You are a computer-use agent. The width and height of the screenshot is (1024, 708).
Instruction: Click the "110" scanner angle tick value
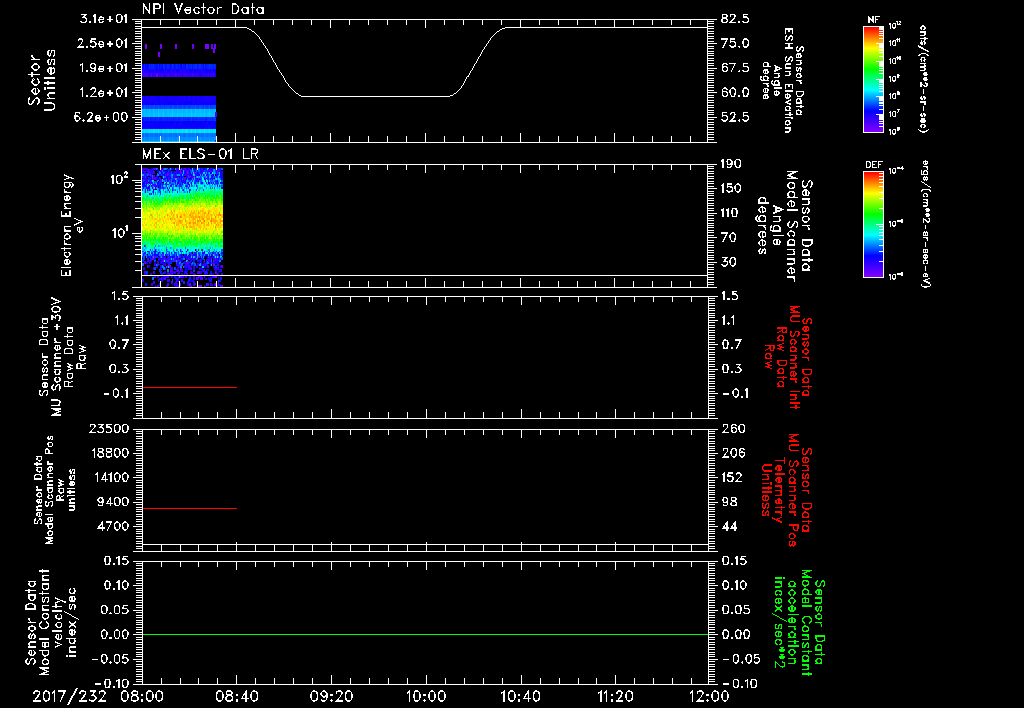click(x=731, y=213)
